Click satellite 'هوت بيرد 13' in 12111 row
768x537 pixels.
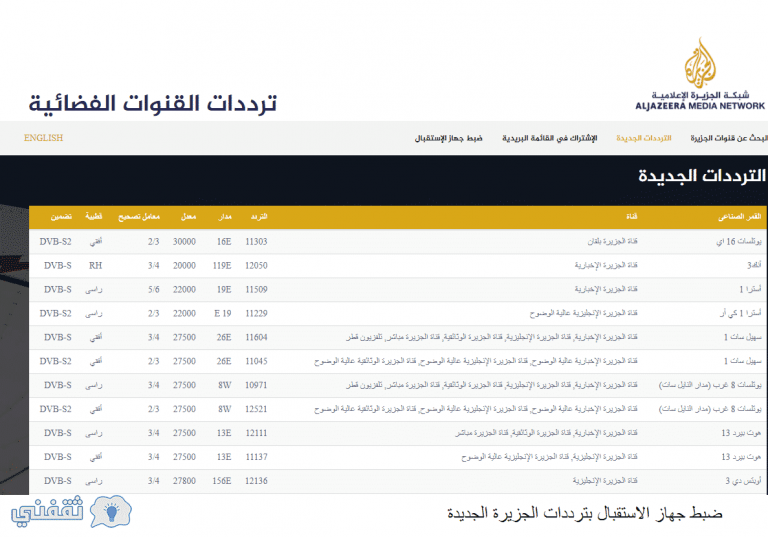click(741, 433)
